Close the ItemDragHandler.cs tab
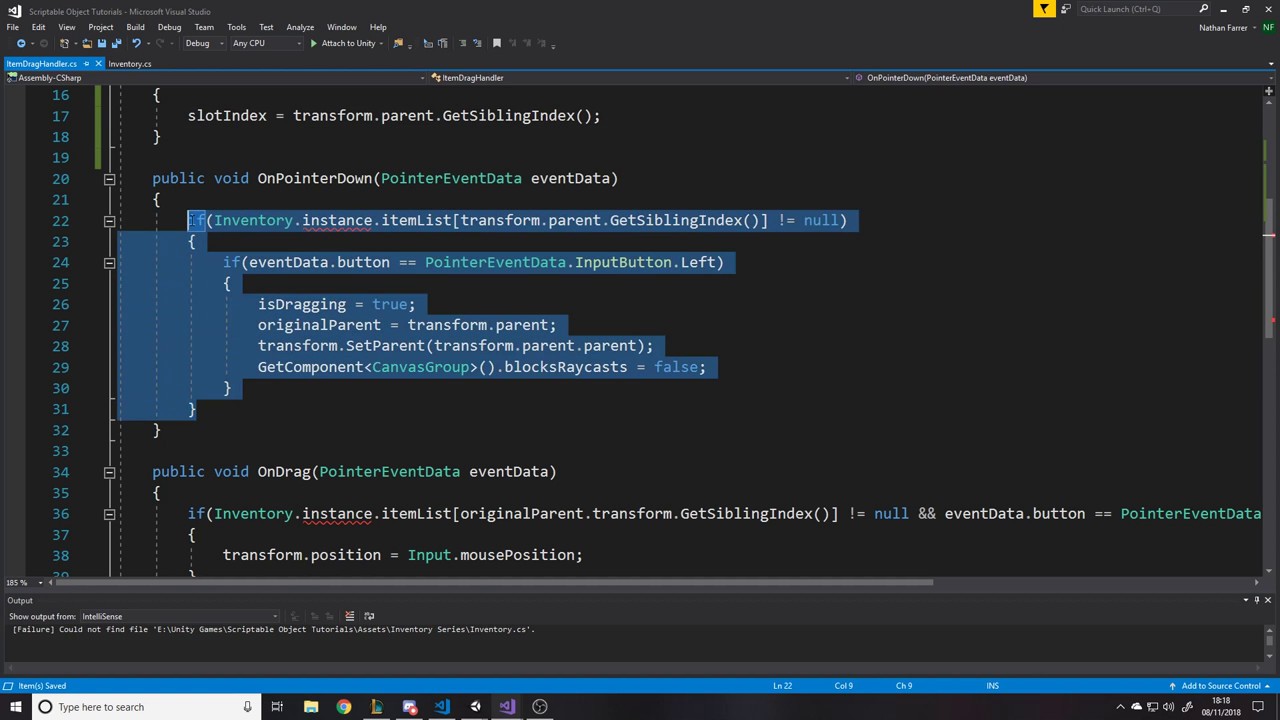1280x720 pixels. 98,64
